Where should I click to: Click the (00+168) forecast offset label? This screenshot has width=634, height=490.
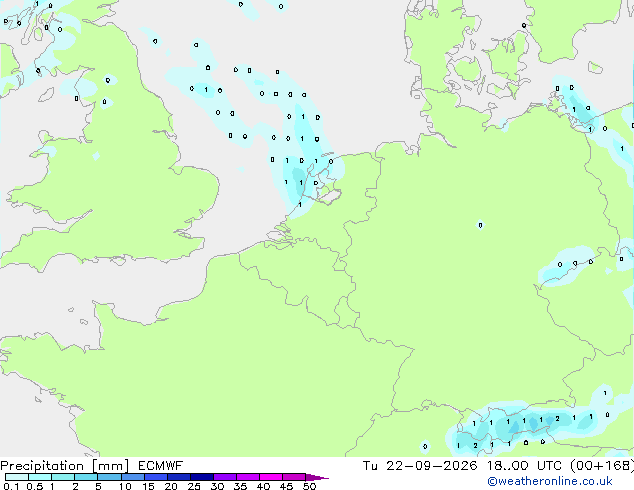[602, 466]
